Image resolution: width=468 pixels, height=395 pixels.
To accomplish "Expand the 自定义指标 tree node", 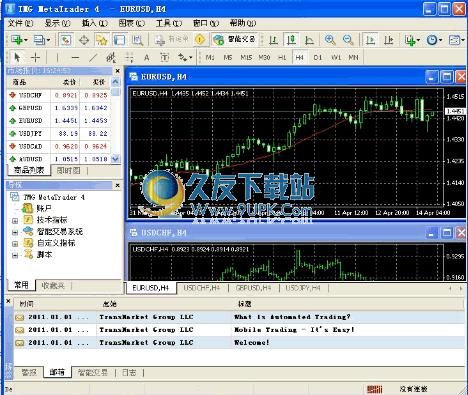I will click(x=15, y=244).
